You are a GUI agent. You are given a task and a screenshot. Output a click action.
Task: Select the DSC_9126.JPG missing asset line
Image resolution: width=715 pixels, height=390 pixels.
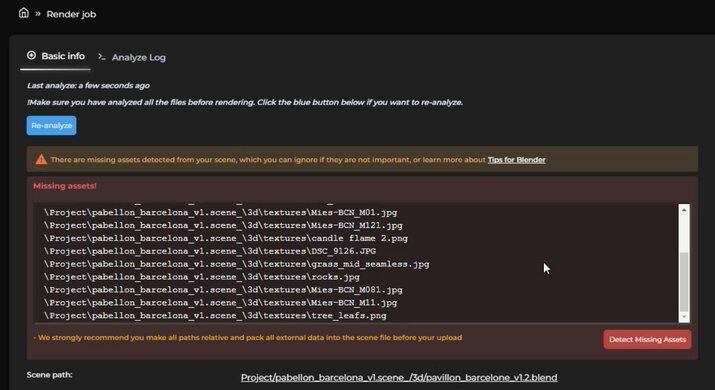coord(210,251)
